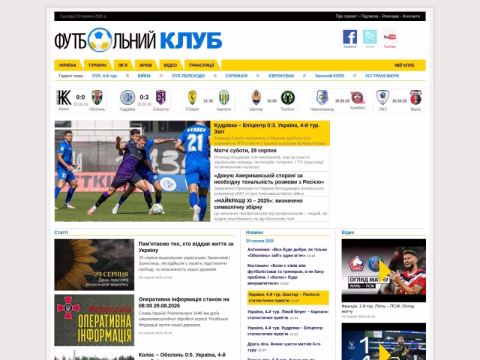The image size is (480, 360).
Task: Click the Чорноморець club crest
Action: pos(322,97)
